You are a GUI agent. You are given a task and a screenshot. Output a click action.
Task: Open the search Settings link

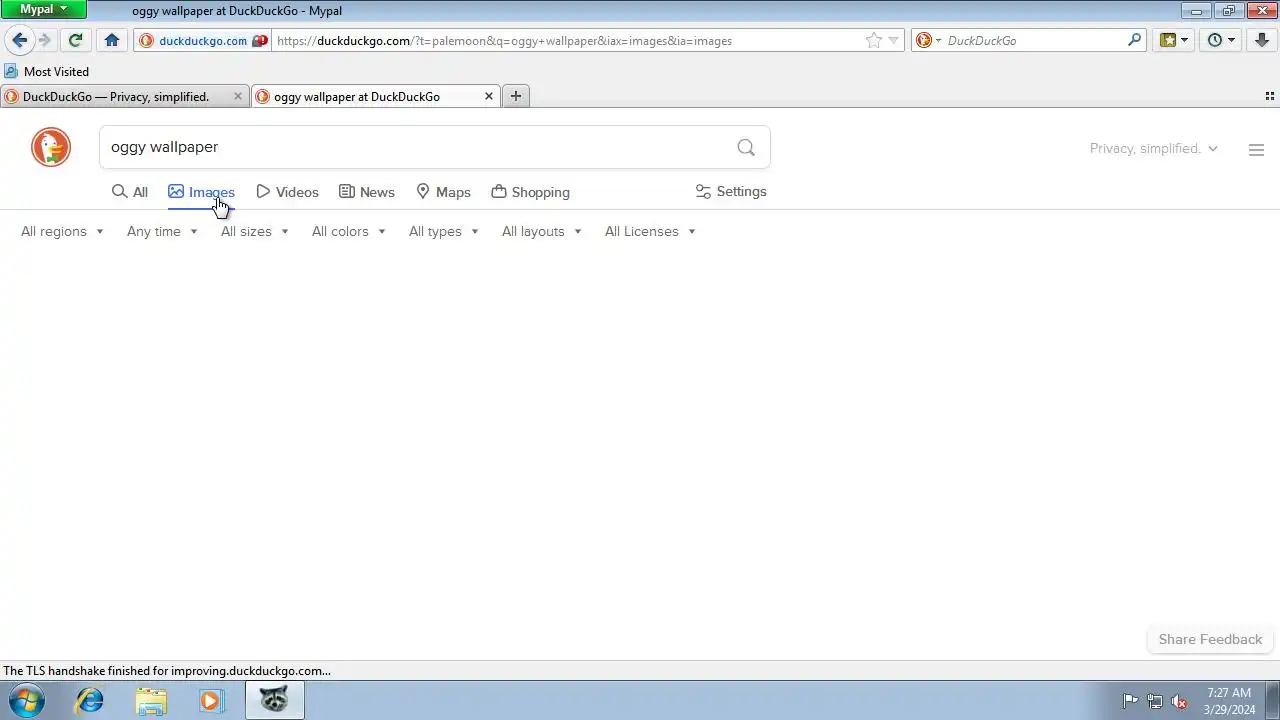click(x=731, y=191)
